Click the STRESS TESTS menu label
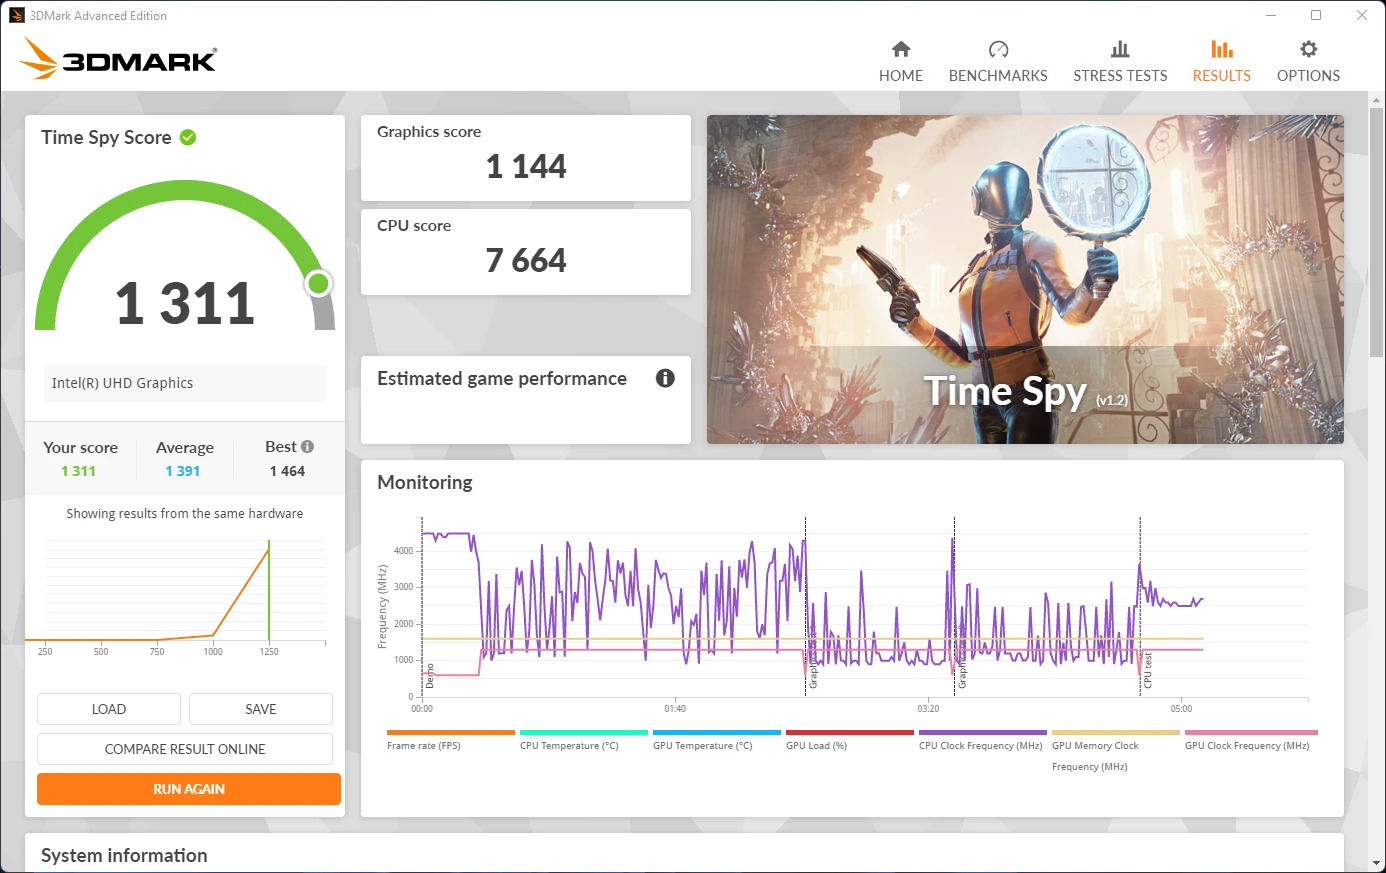This screenshot has width=1386, height=873. [x=1120, y=76]
